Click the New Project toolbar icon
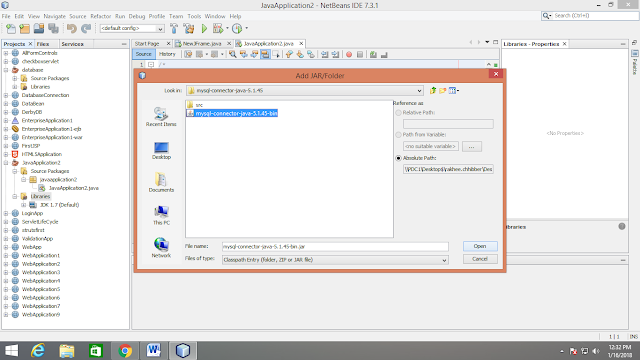Image resolution: width=640 pixels, height=360 pixels. click(x=24, y=29)
